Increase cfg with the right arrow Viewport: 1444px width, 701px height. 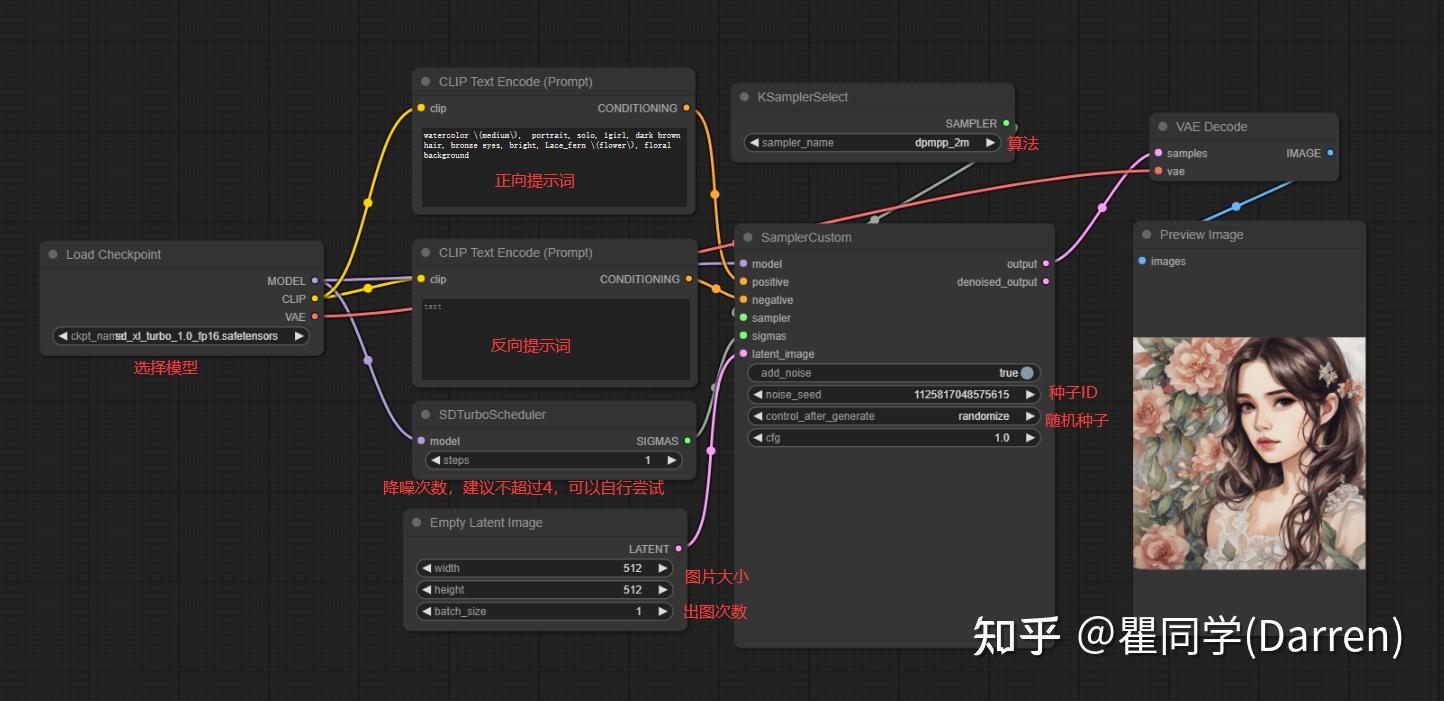tap(1030, 438)
